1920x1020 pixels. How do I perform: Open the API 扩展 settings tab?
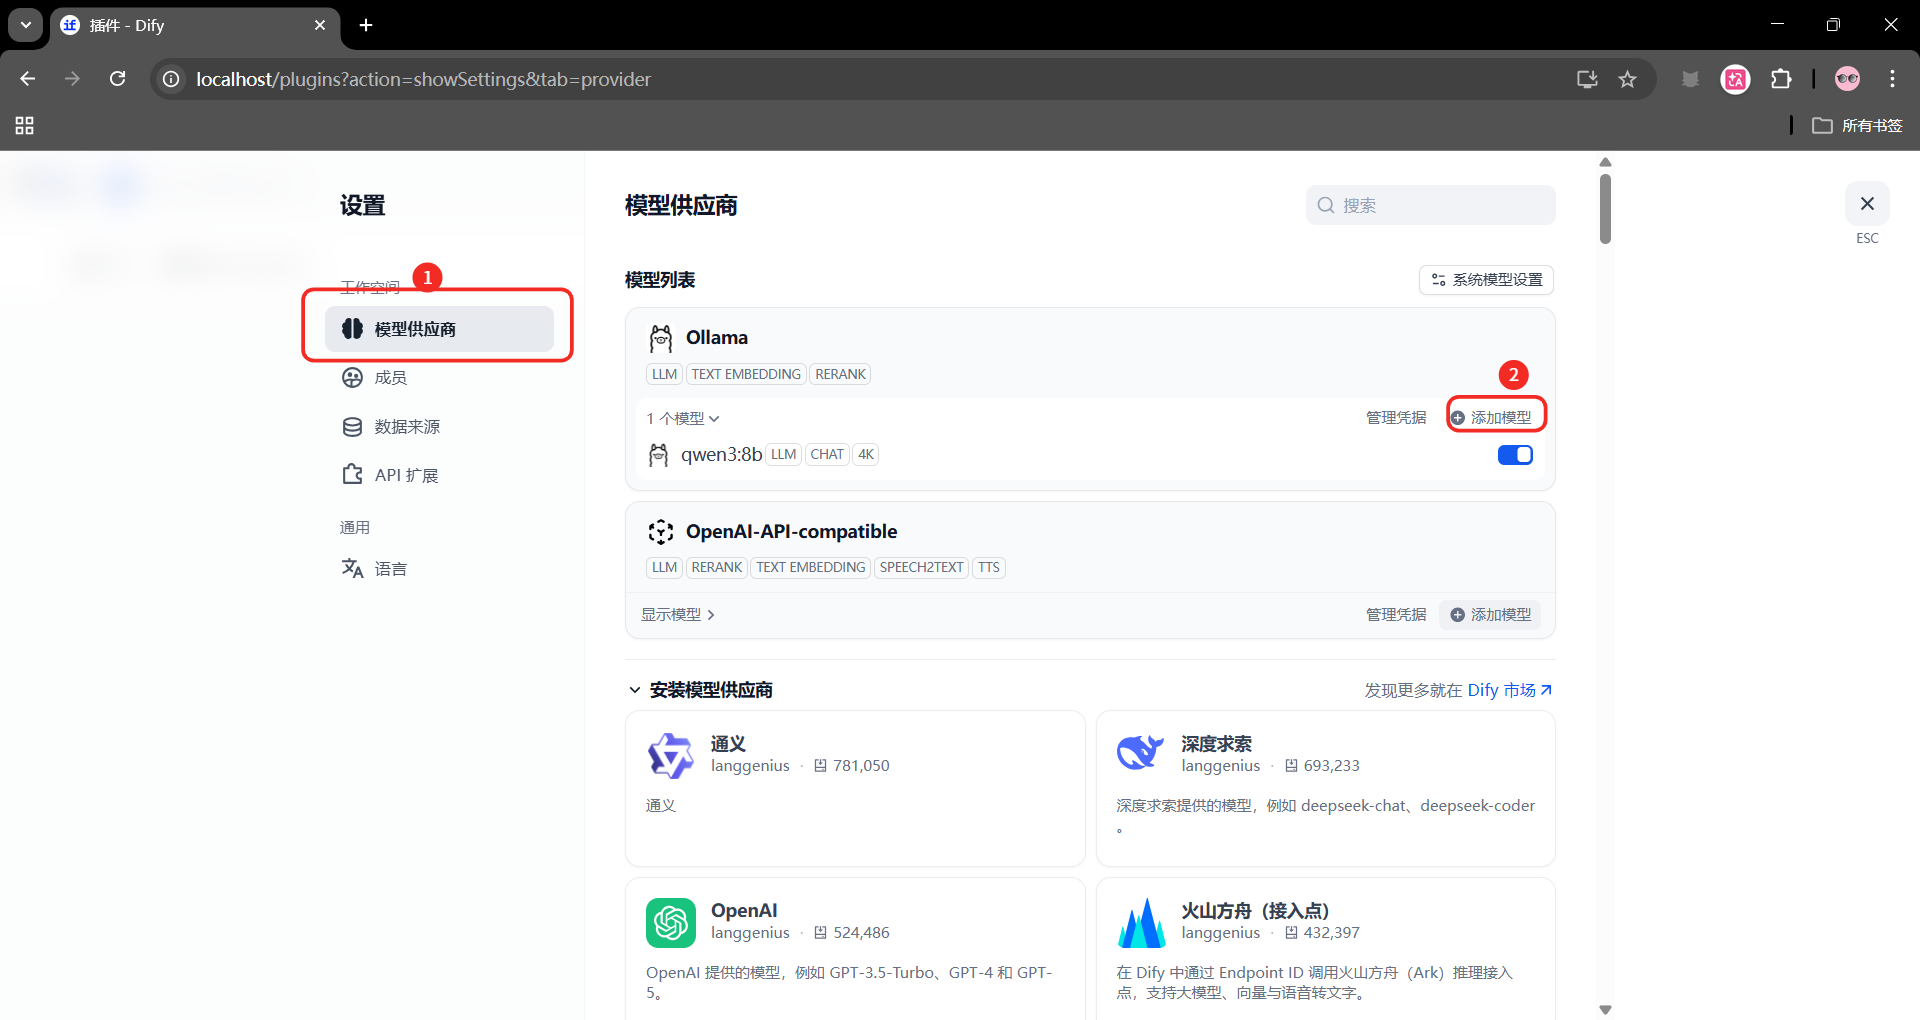[x=439, y=475]
